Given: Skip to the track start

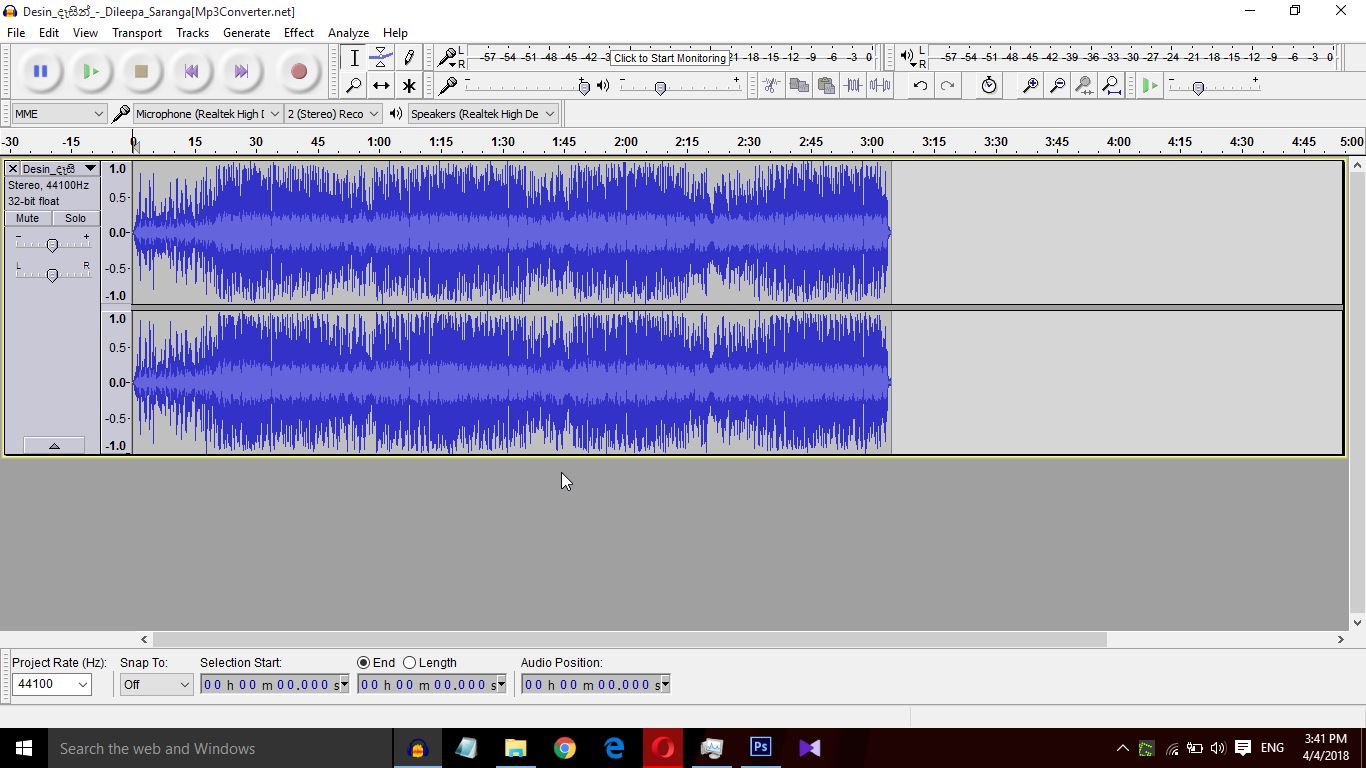Looking at the screenshot, I should pyautogui.click(x=191, y=71).
